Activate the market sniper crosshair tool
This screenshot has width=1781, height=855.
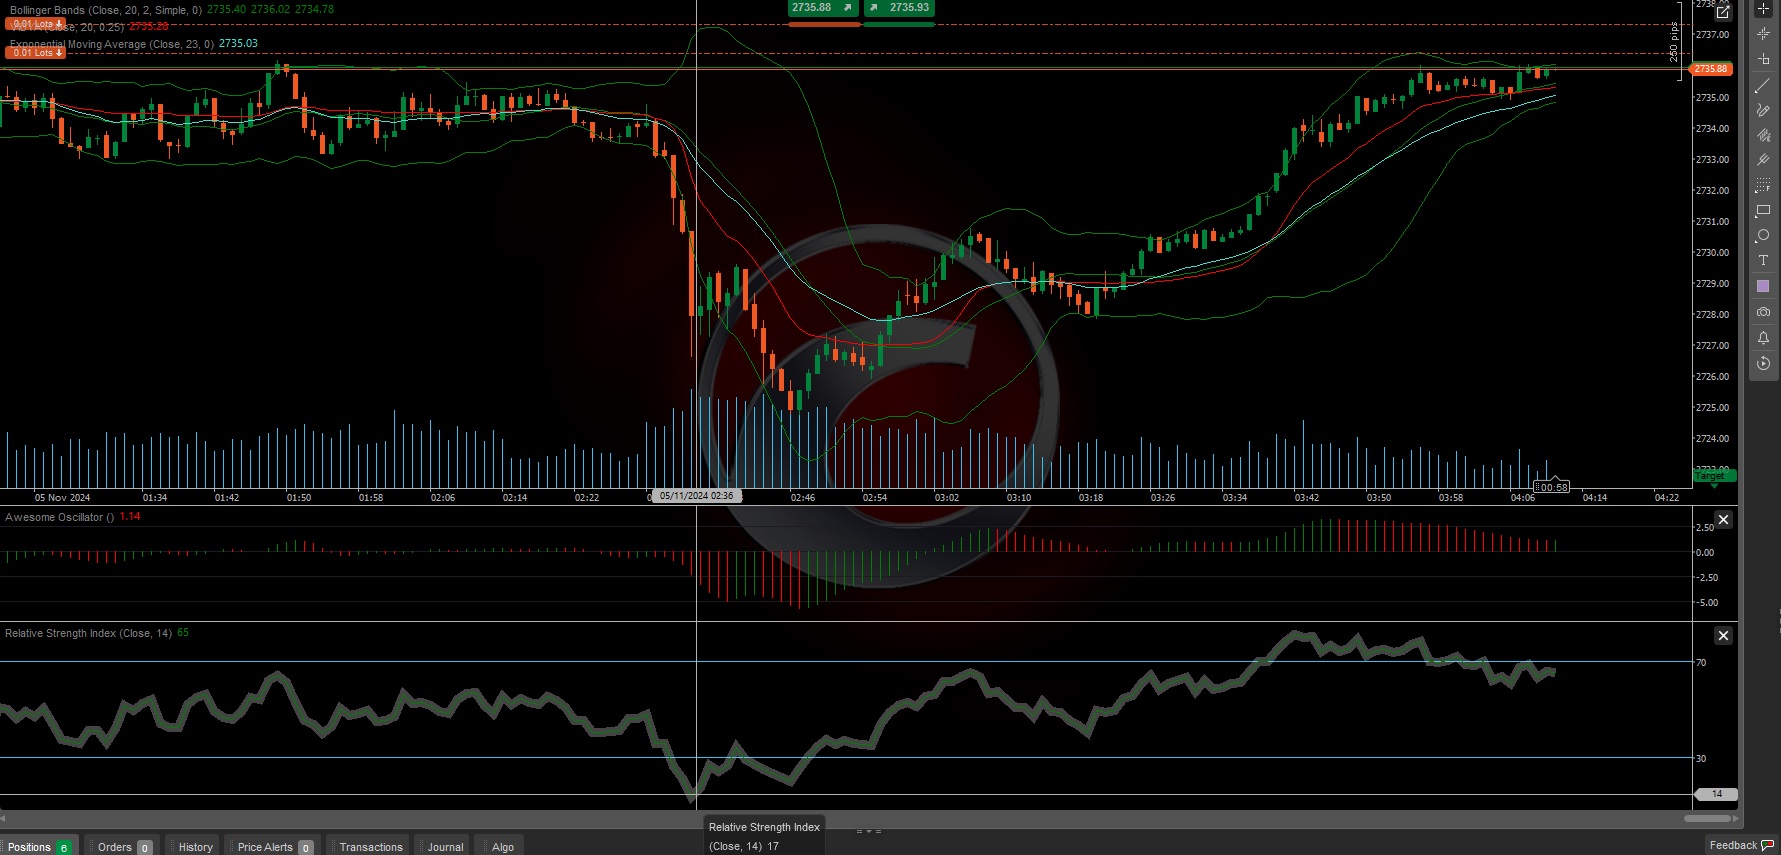pyautogui.click(x=1763, y=34)
